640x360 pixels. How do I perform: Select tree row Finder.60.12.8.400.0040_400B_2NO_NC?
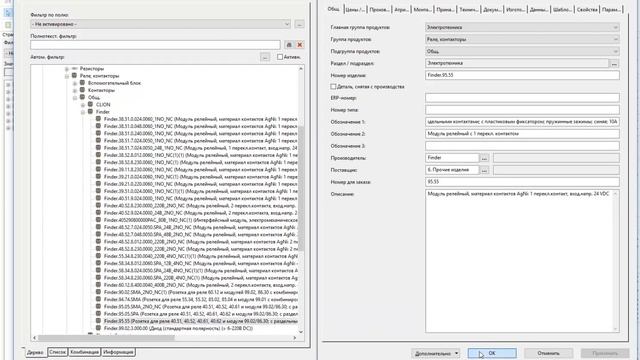pyautogui.click(x=200, y=285)
